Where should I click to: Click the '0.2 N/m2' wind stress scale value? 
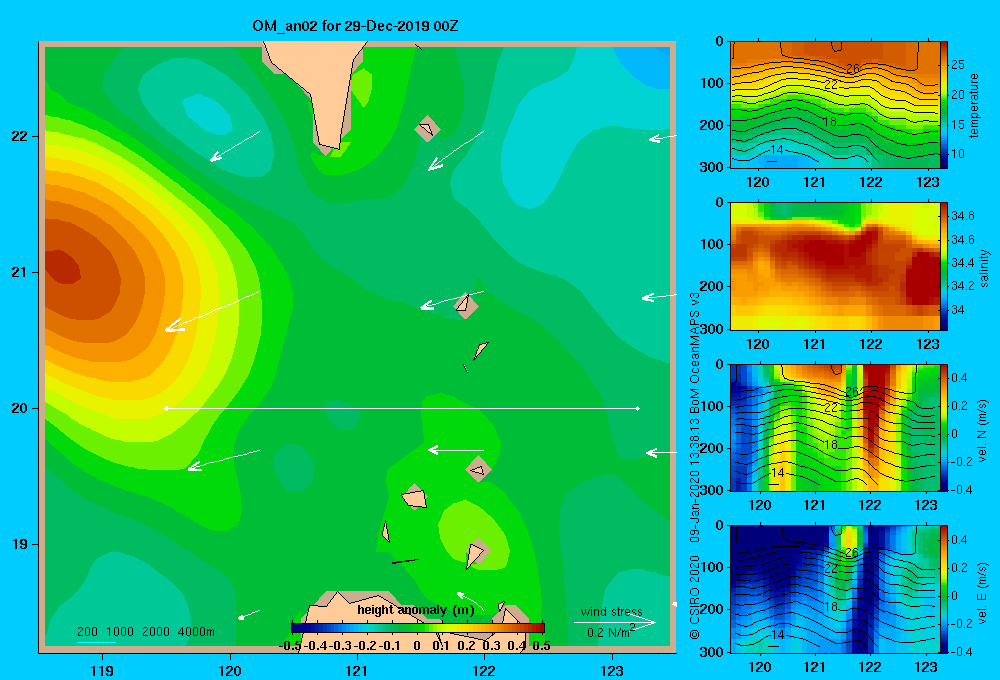(610, 632)
